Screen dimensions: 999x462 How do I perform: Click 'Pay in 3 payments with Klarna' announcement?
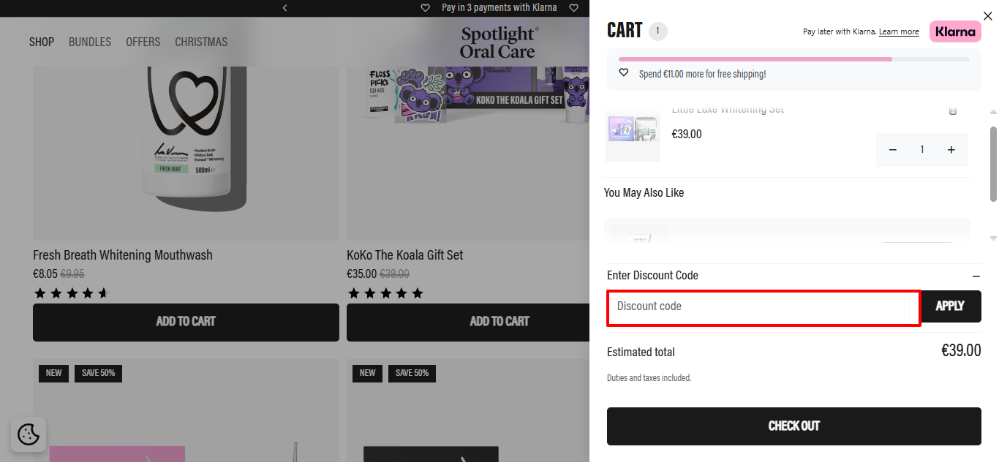click(x=500, y=8)
